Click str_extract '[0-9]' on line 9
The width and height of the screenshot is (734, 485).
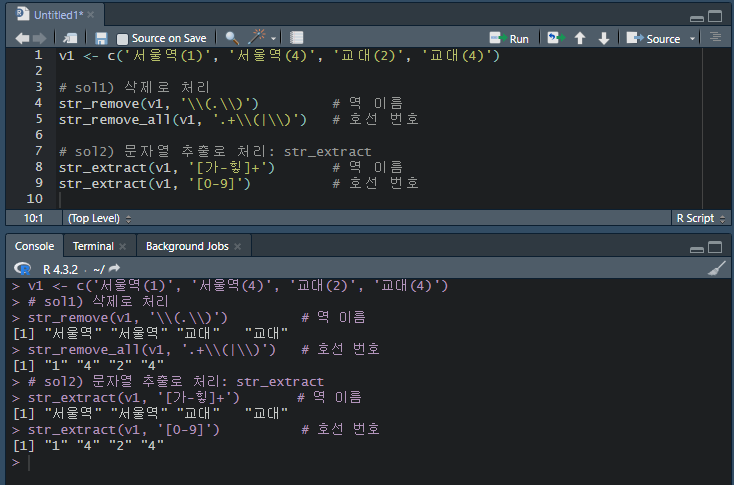tap(154, 184)
